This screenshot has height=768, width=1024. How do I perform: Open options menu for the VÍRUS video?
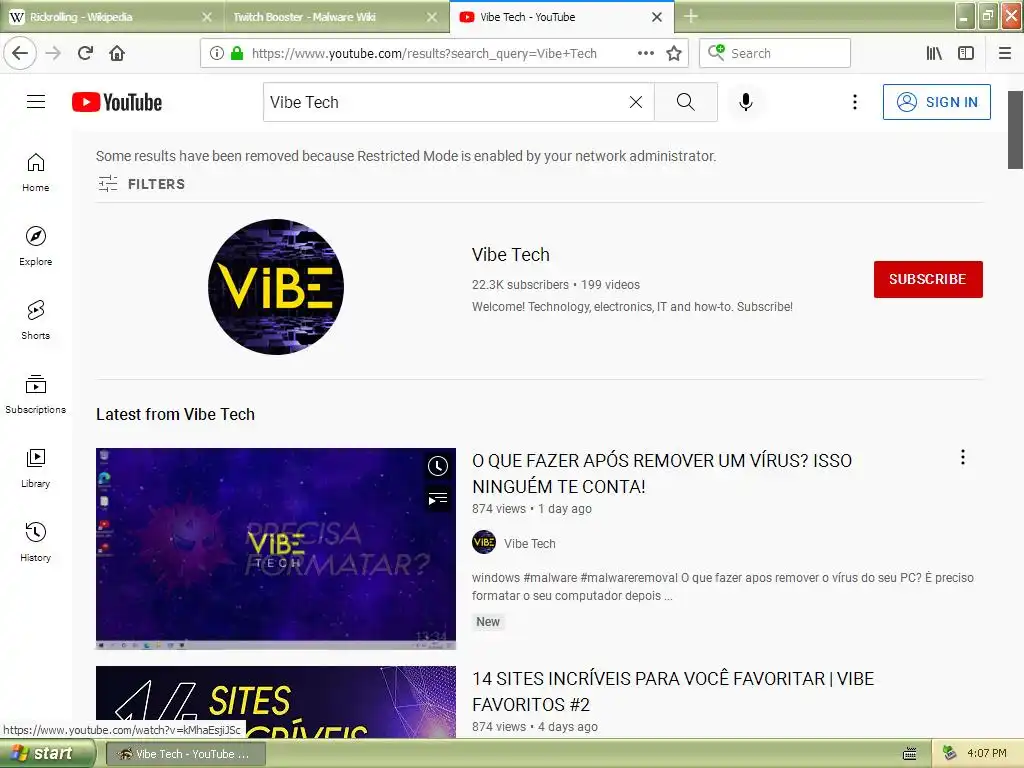pyautogui.click(x=963, y=457)
